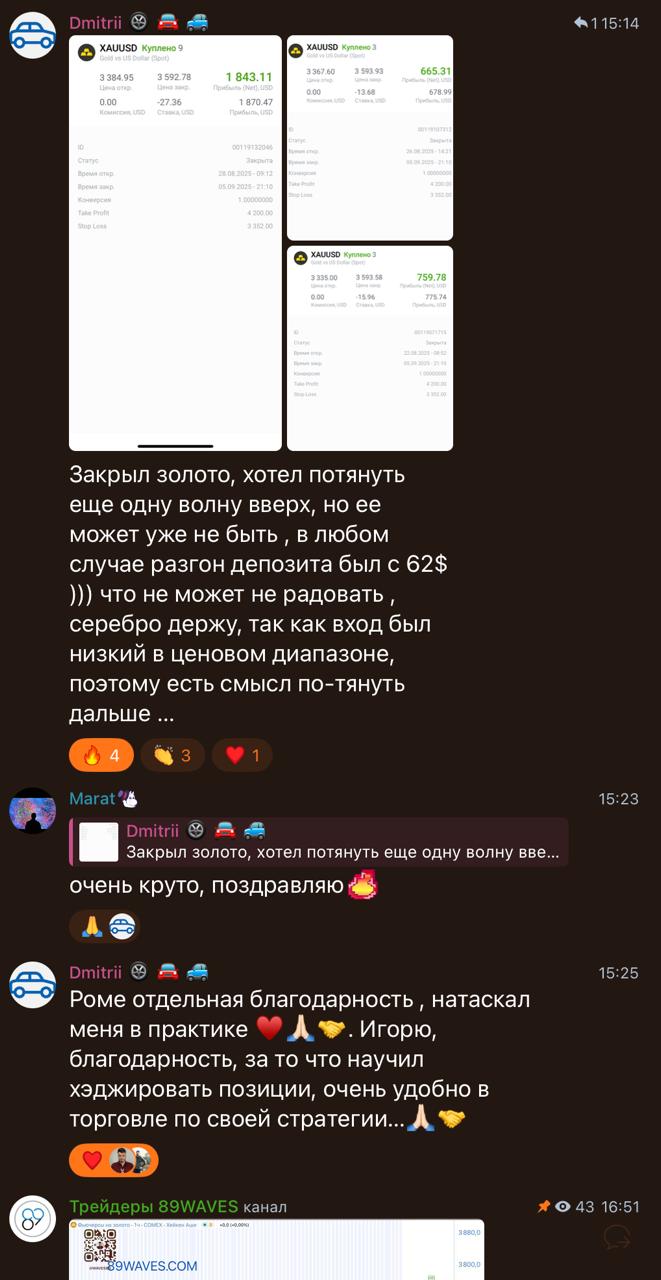The width and height of the screenshot is (661, 1280).
Task: Tap the comment bubble icon near the chart
Action: tap(617, 1238)
